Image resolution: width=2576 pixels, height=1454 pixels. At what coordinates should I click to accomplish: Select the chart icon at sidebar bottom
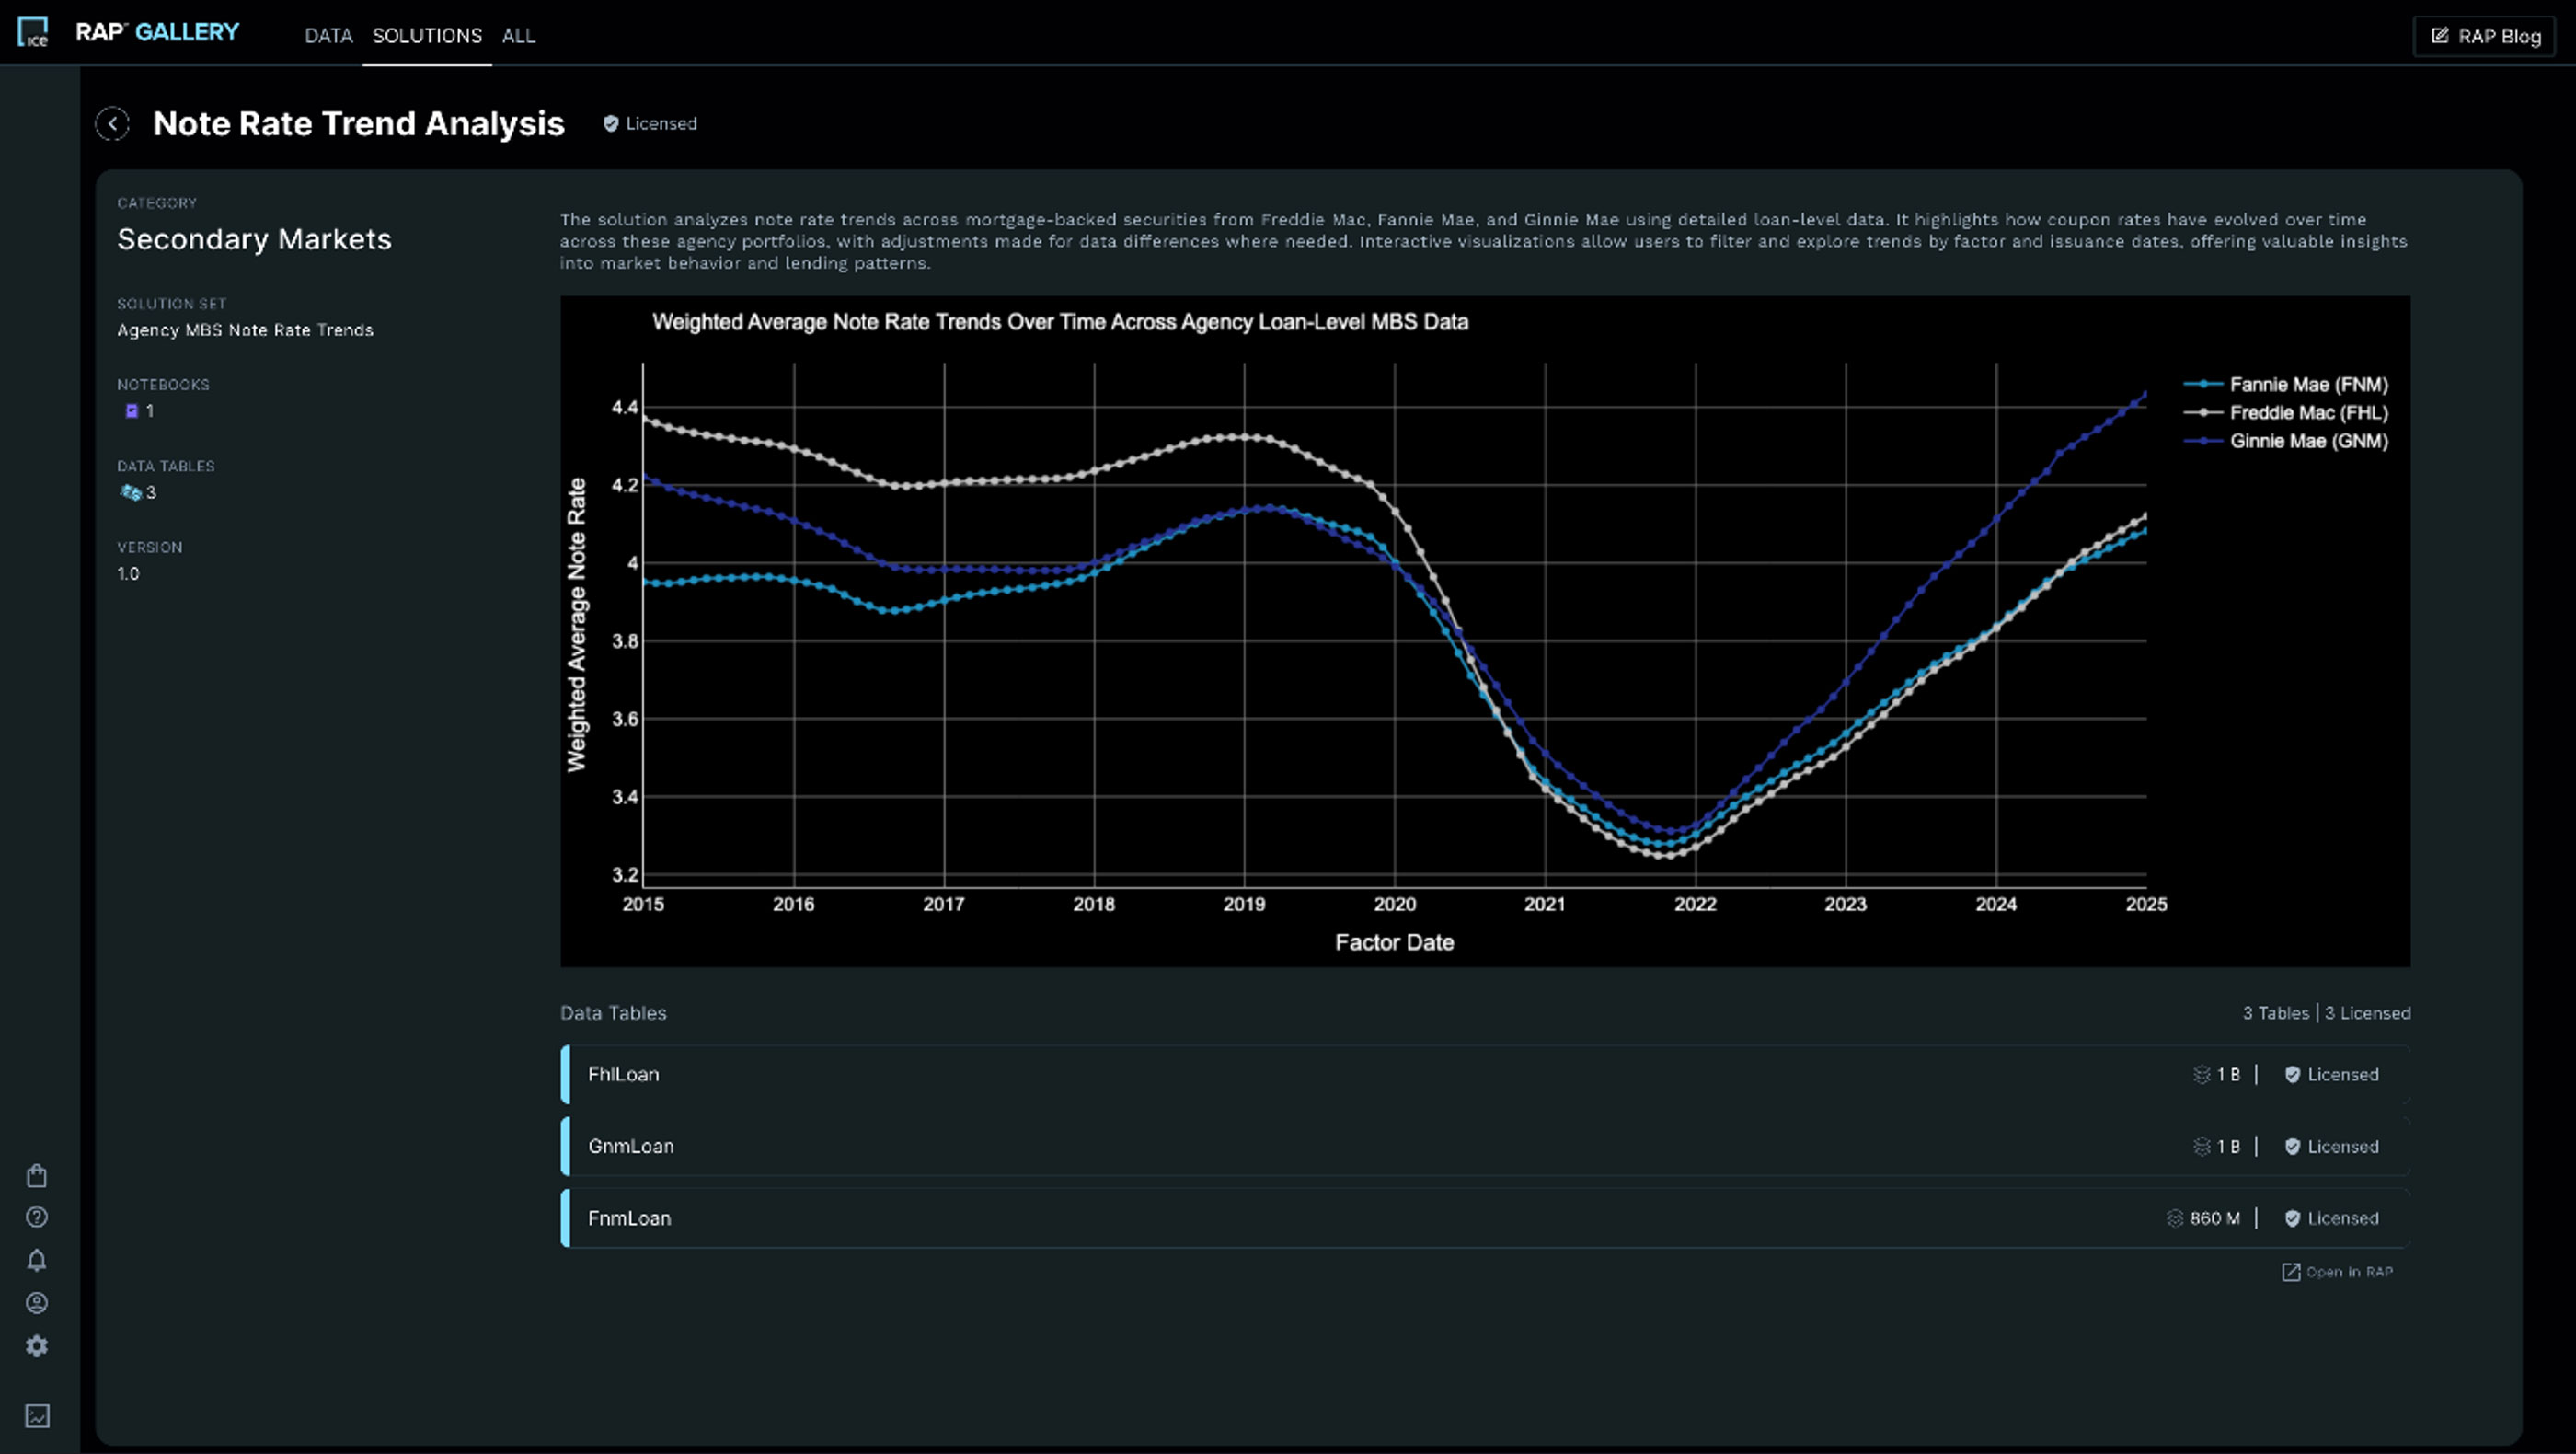[x=37, y=1416]
